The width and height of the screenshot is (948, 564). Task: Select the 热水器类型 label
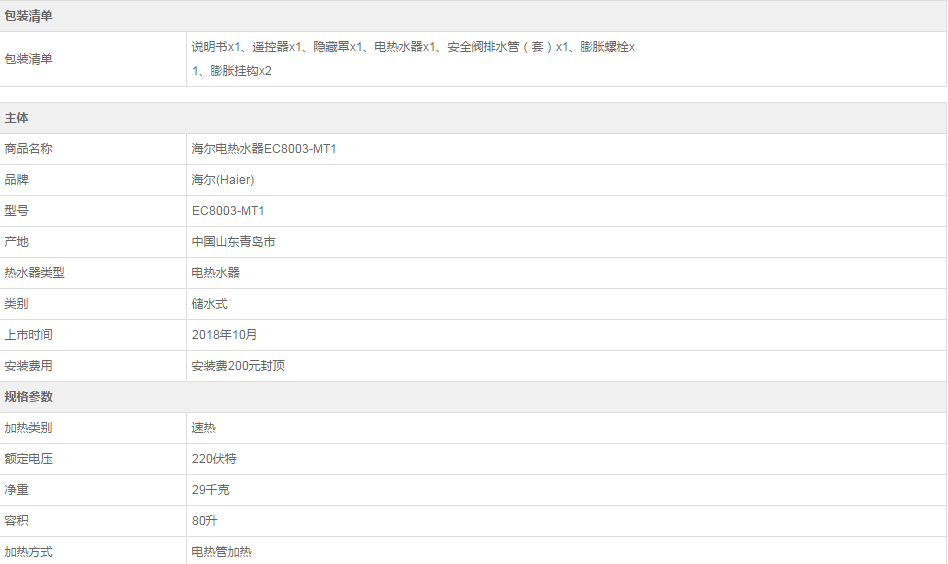(34, 273)
